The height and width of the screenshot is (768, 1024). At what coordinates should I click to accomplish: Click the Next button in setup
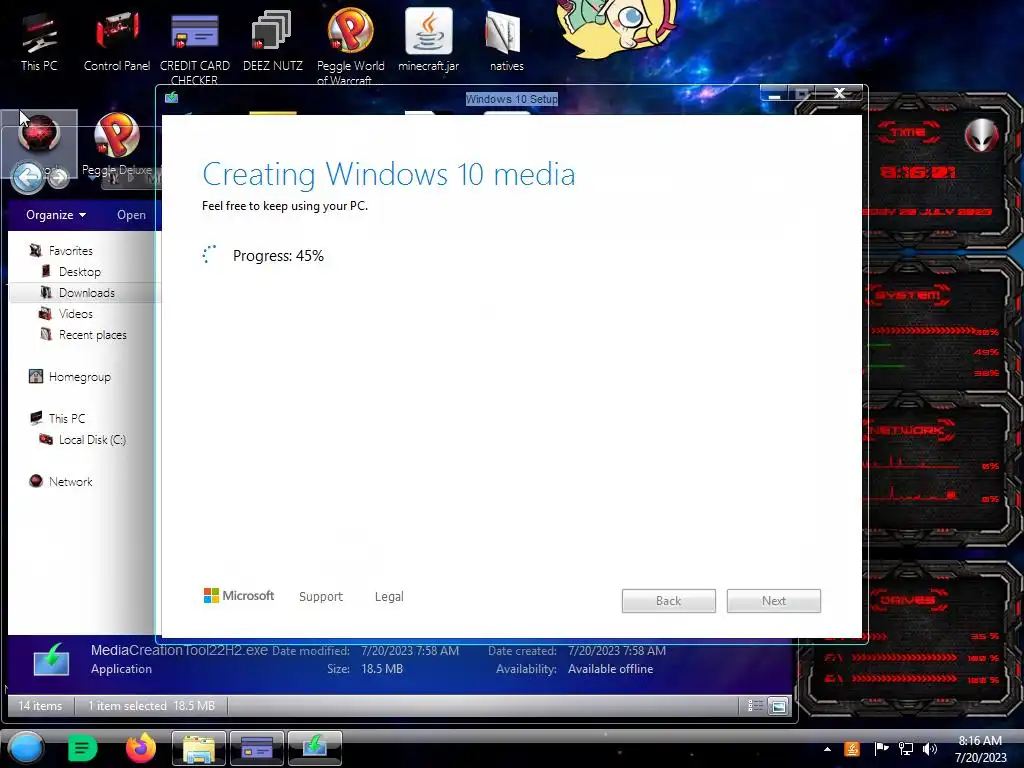[x=774, y=601]
